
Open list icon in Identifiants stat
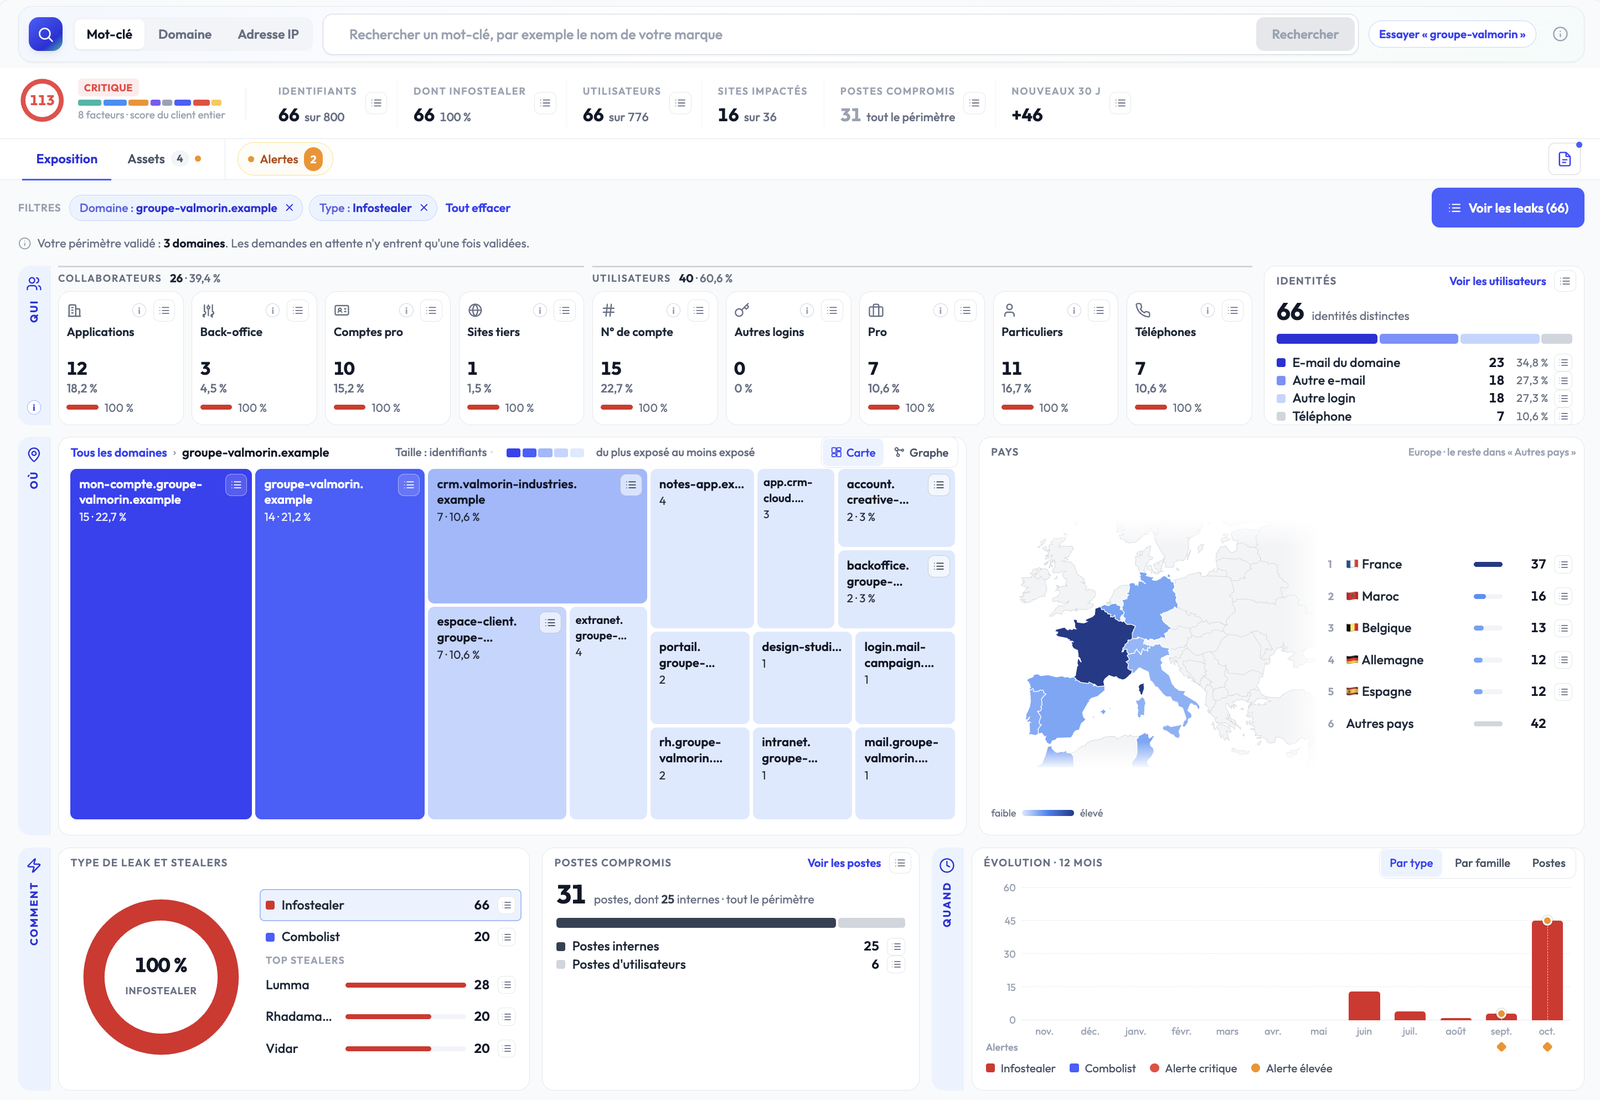(376, 103)
